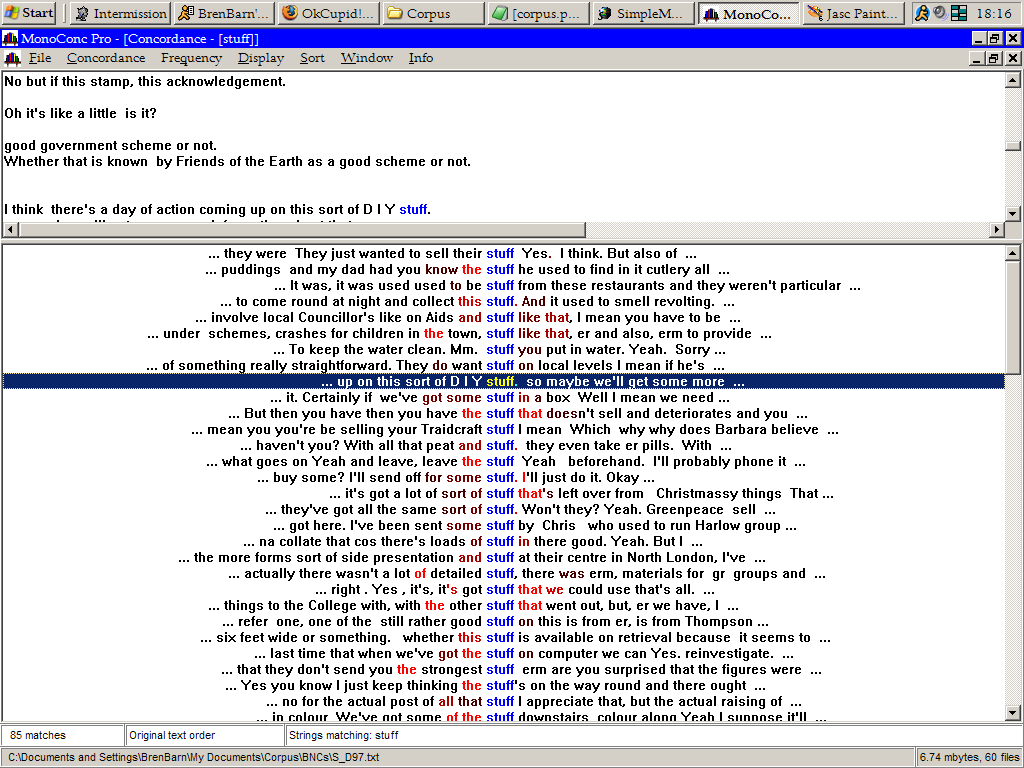Click the MonoConc document icon beside File menu
The width and height of the screenshot is (1024, 768).
[12, 58]
